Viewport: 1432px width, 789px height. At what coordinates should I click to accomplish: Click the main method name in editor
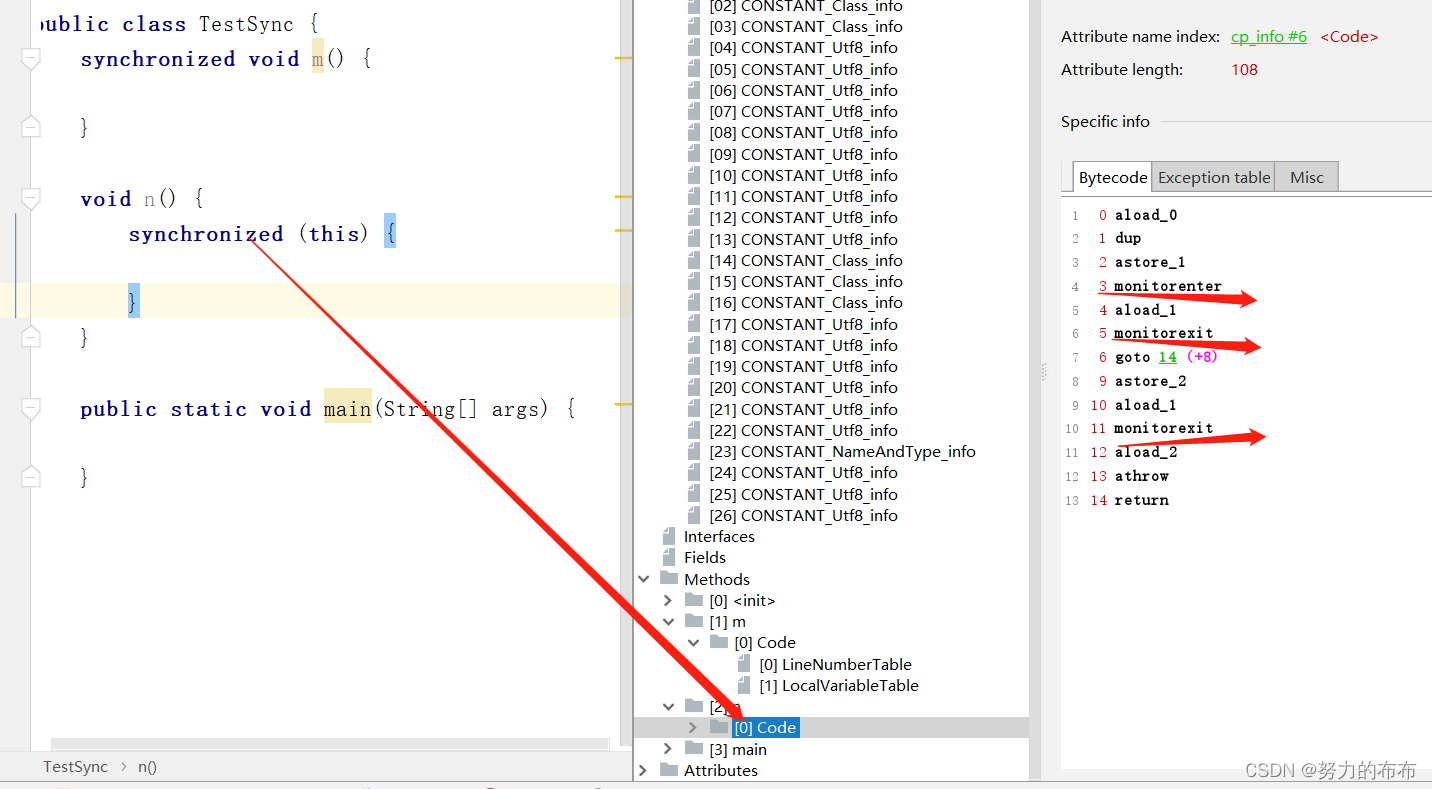click(x=348, y=409)
